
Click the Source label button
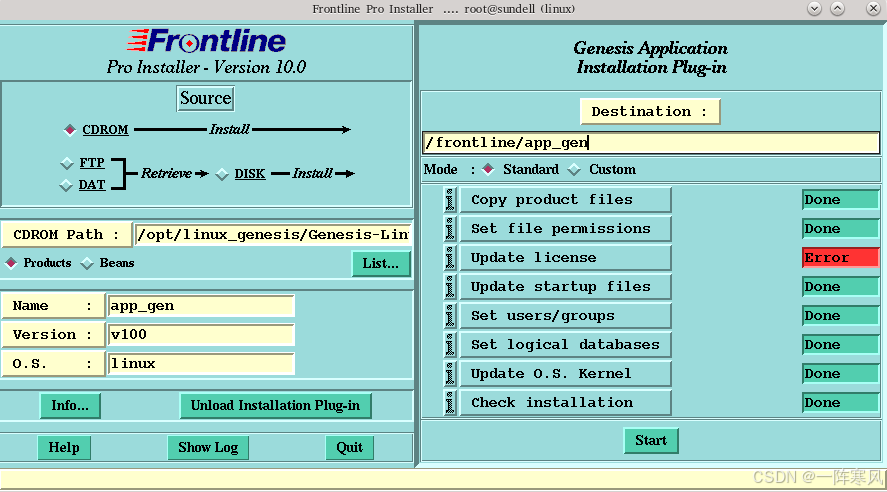pyautogui.click(x=205, y=98)
